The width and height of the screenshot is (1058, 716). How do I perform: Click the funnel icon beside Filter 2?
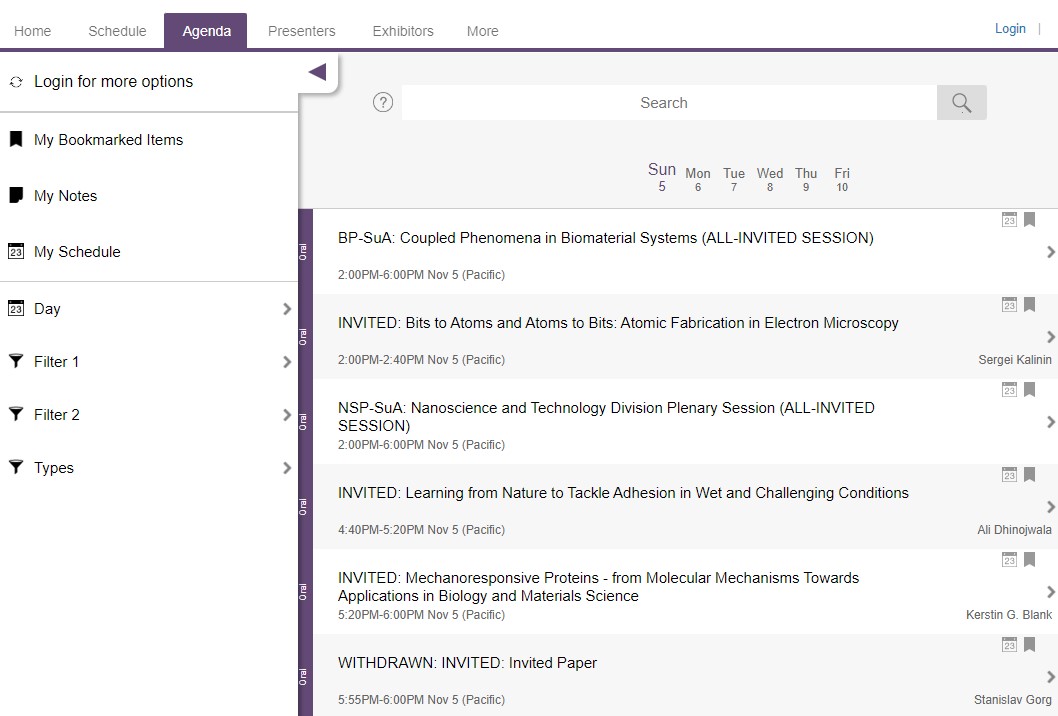tap(15, 414)
